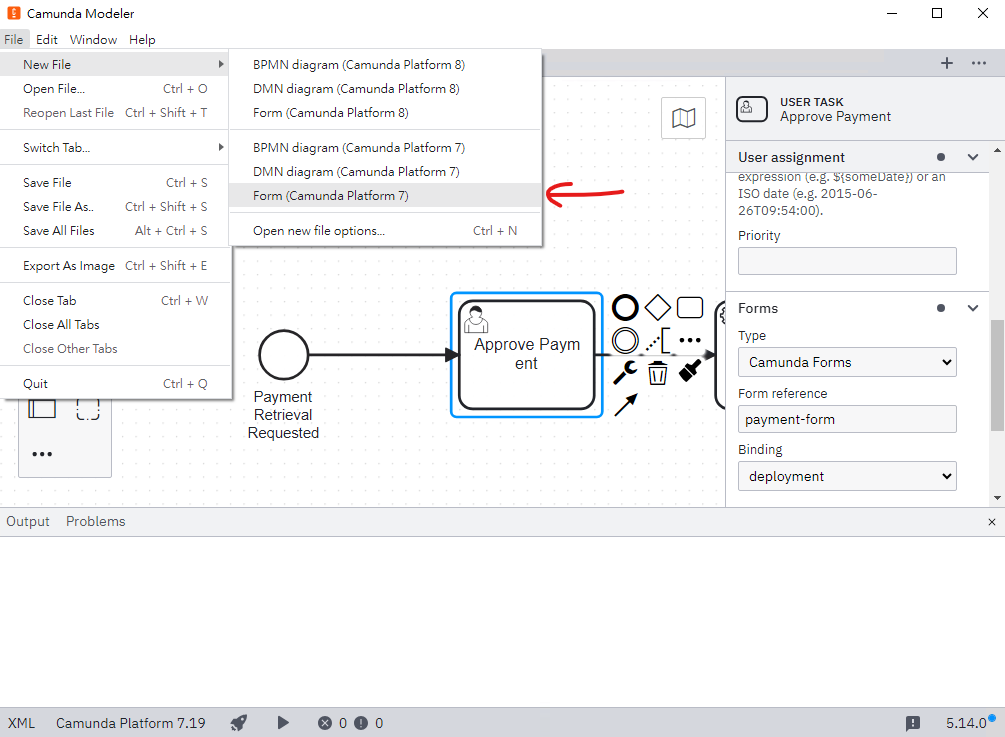Expand Switch Tab submenu
Image resolution: width=1005 pixels, height=737 pixels.
pos(115,147)
